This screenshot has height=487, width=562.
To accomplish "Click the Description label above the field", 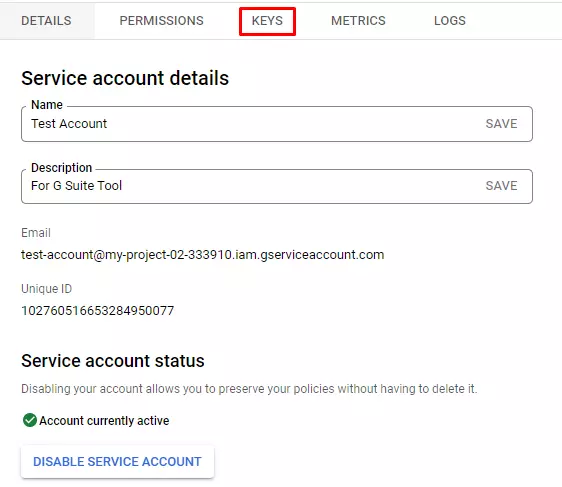I will [61, 167].
